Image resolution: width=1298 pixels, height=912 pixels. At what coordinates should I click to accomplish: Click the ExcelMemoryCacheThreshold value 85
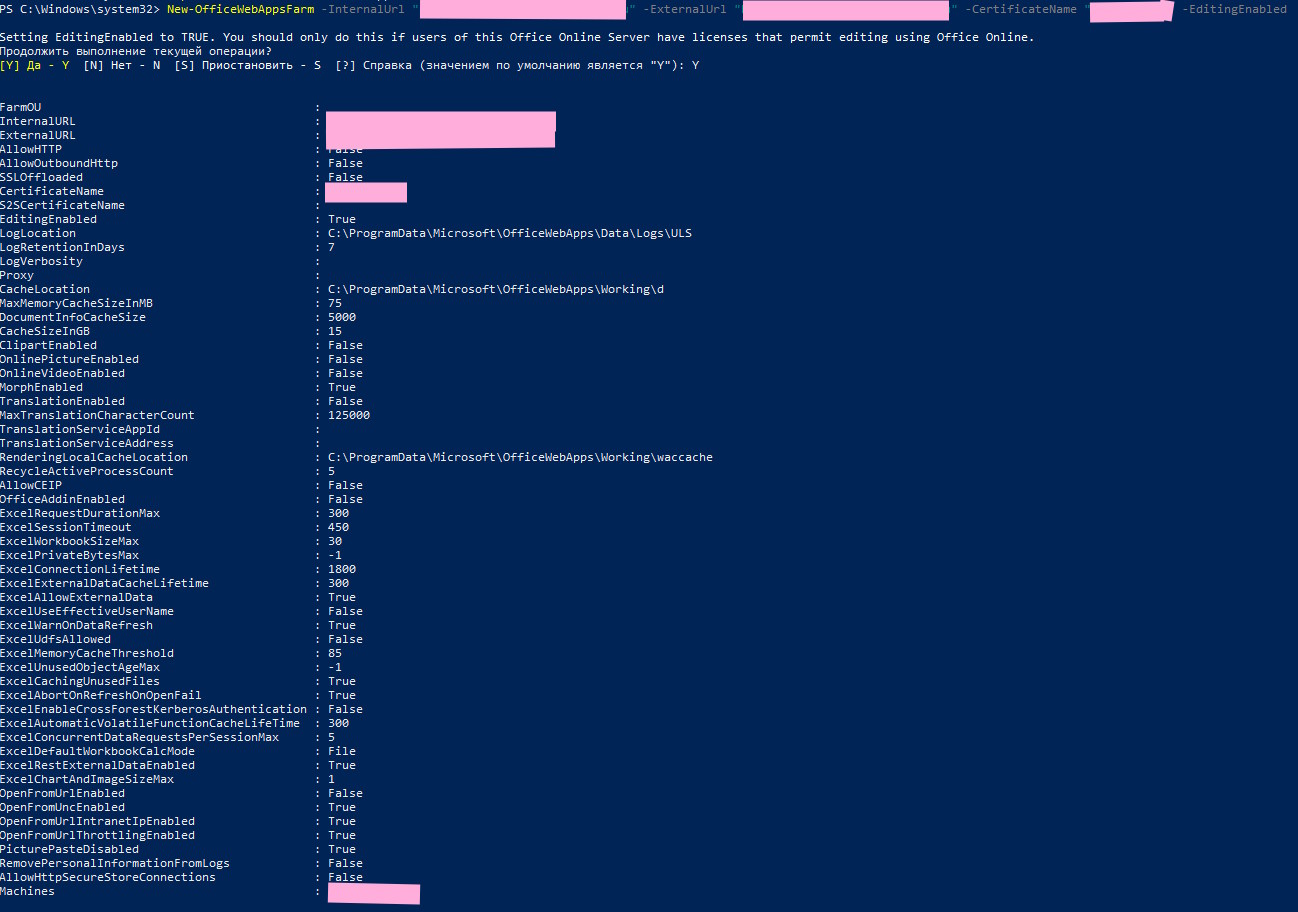335,653
